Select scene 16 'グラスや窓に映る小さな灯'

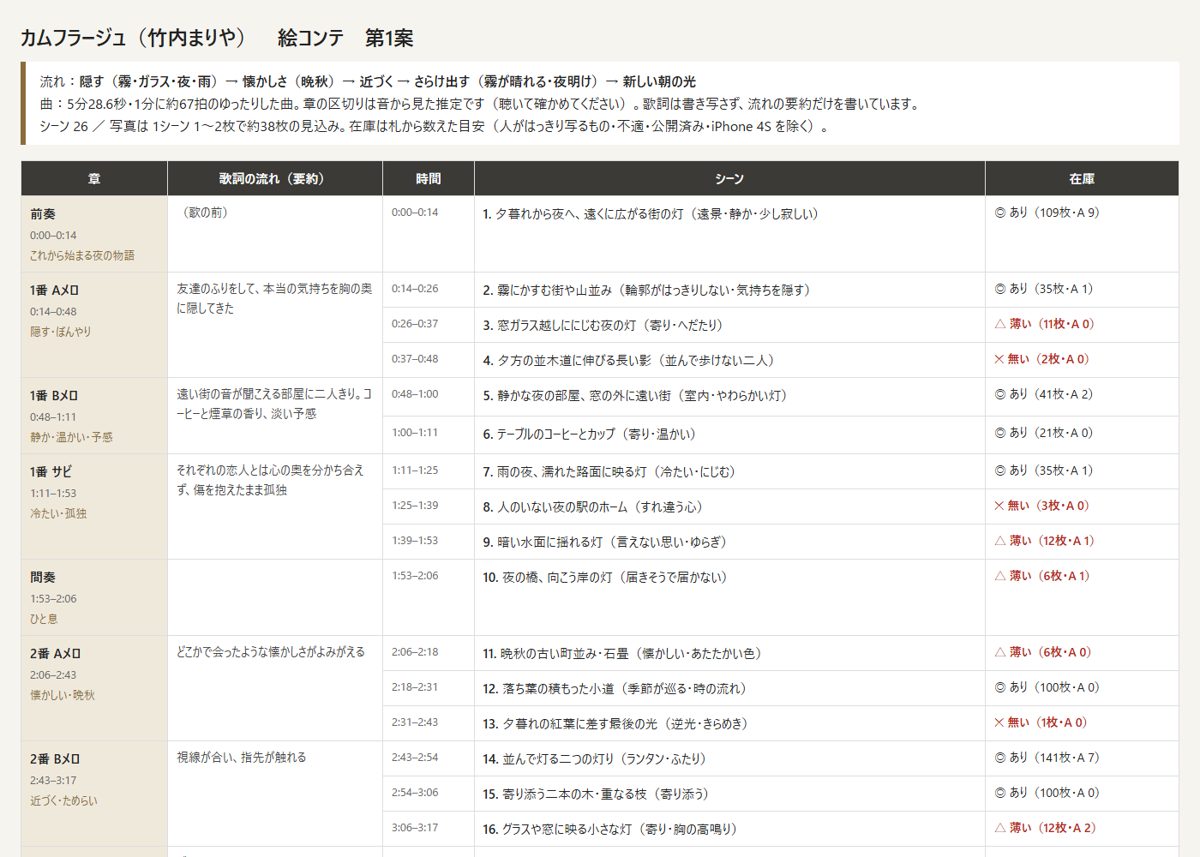click(730, 828)
